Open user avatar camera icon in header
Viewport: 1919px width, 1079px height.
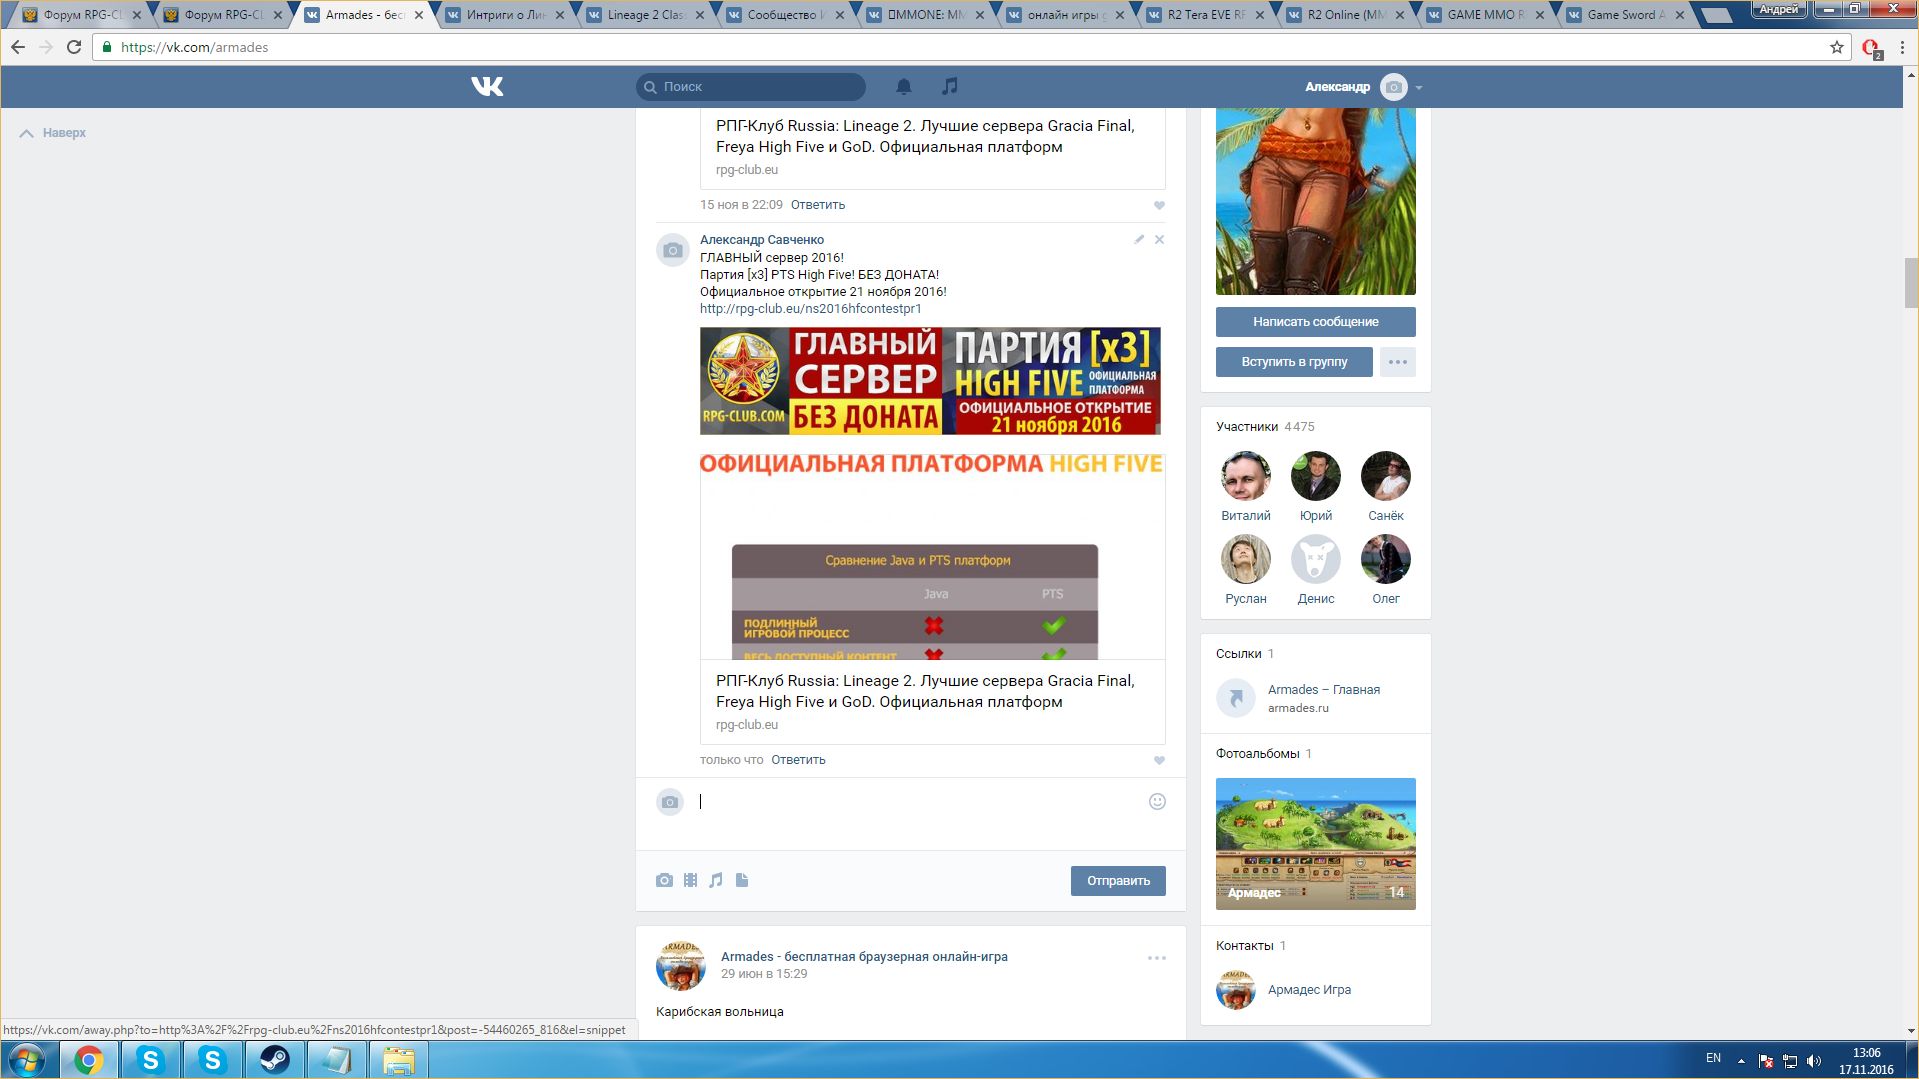(1393, 87)
